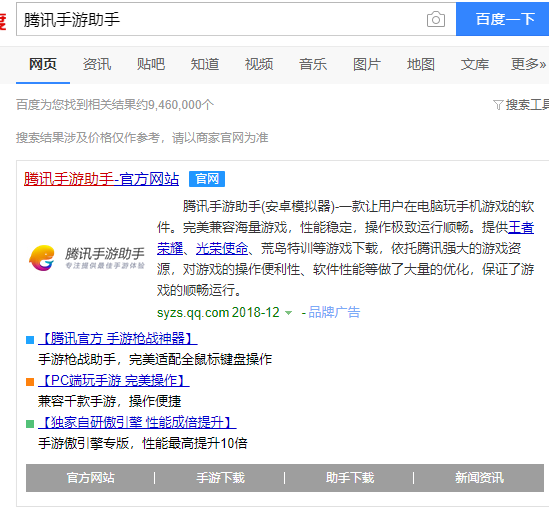Click the syzs.qq.com 2018-12 URL

pos(218,312)
